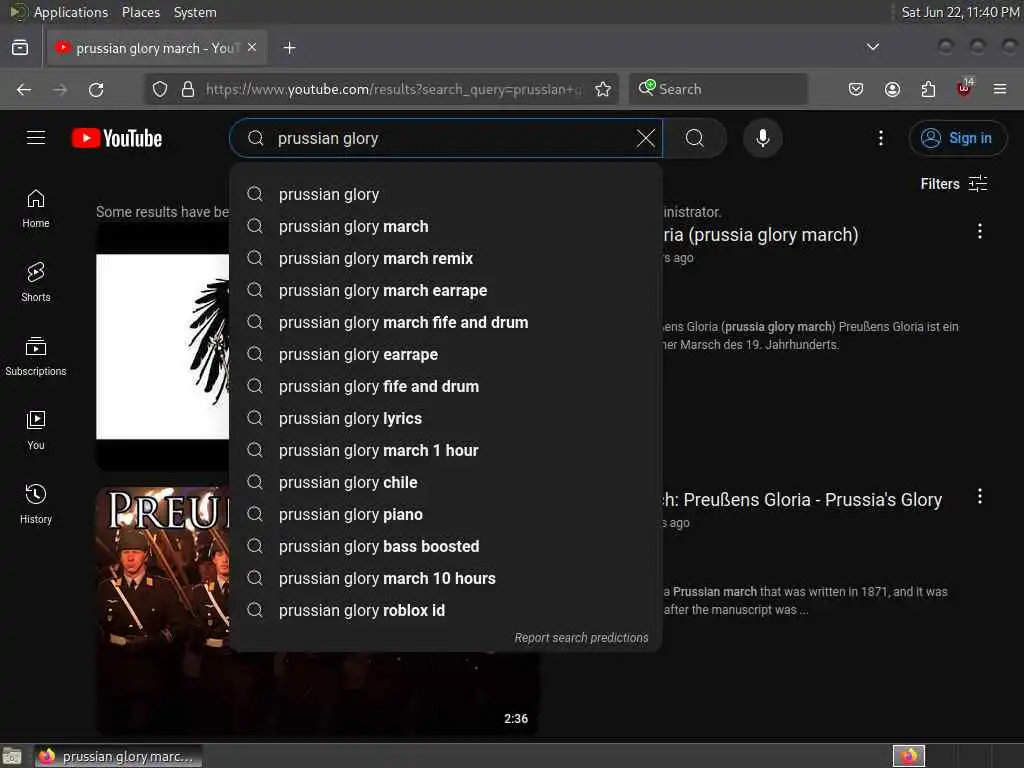
Task: Select suggestion 'prussian glory'
Action: pyautogui.click(x=446, y=194)
